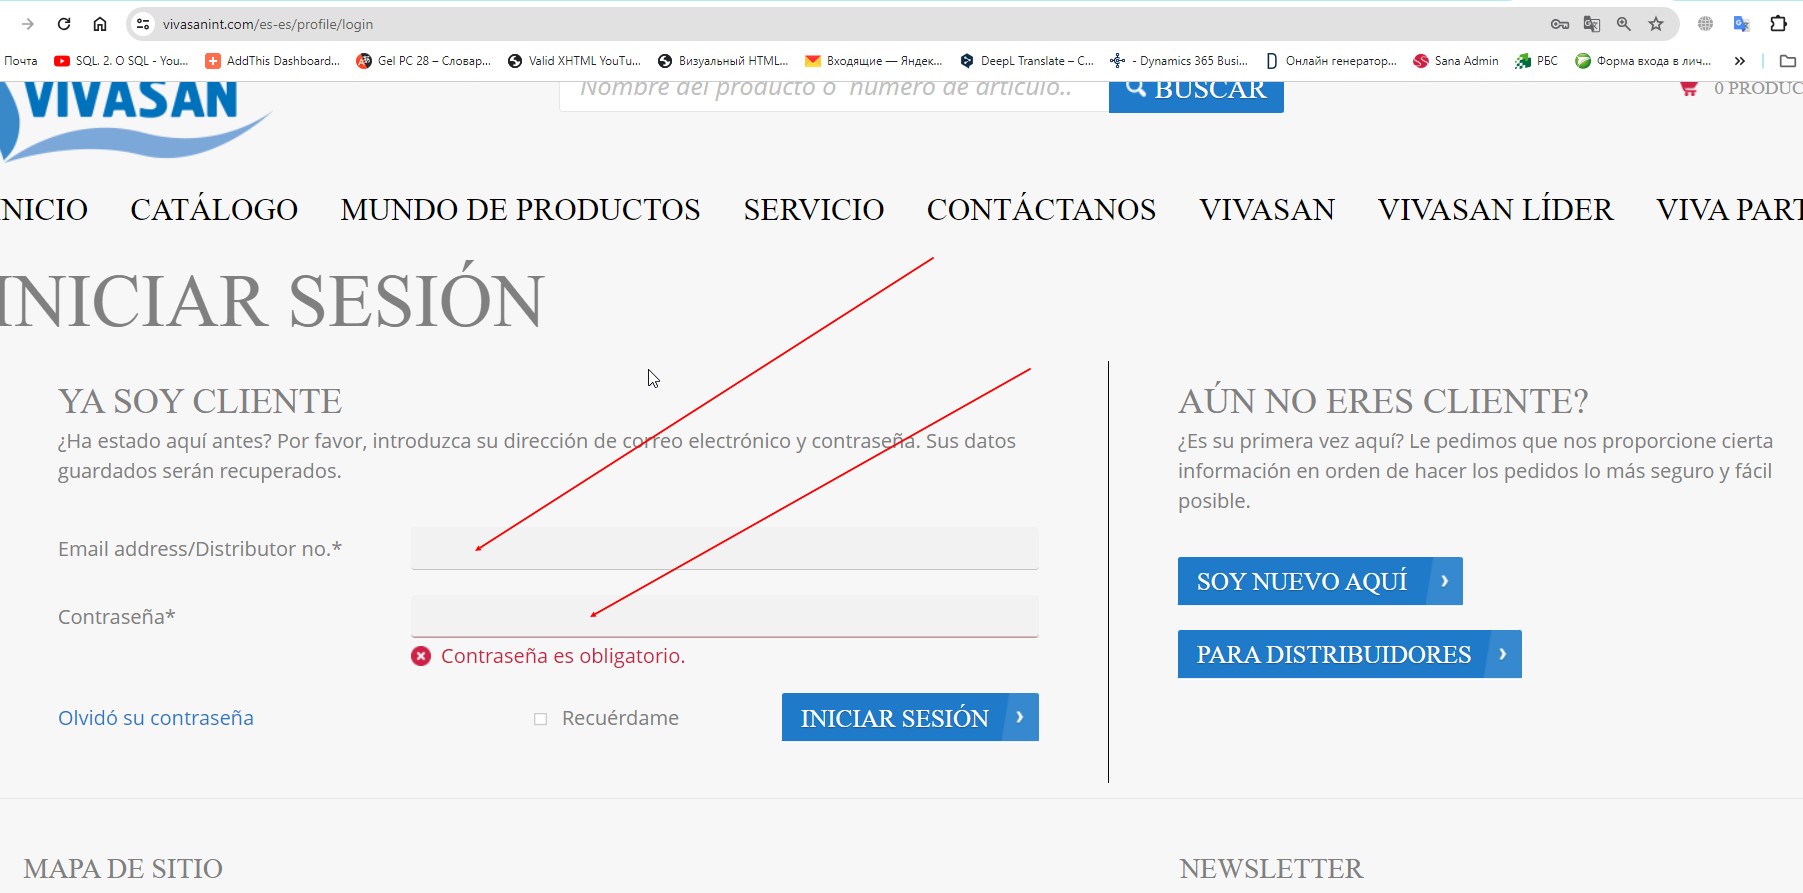Open the zoom magnifier icon in address bar
The image size is (1803, 893).
pos(1624,24)
